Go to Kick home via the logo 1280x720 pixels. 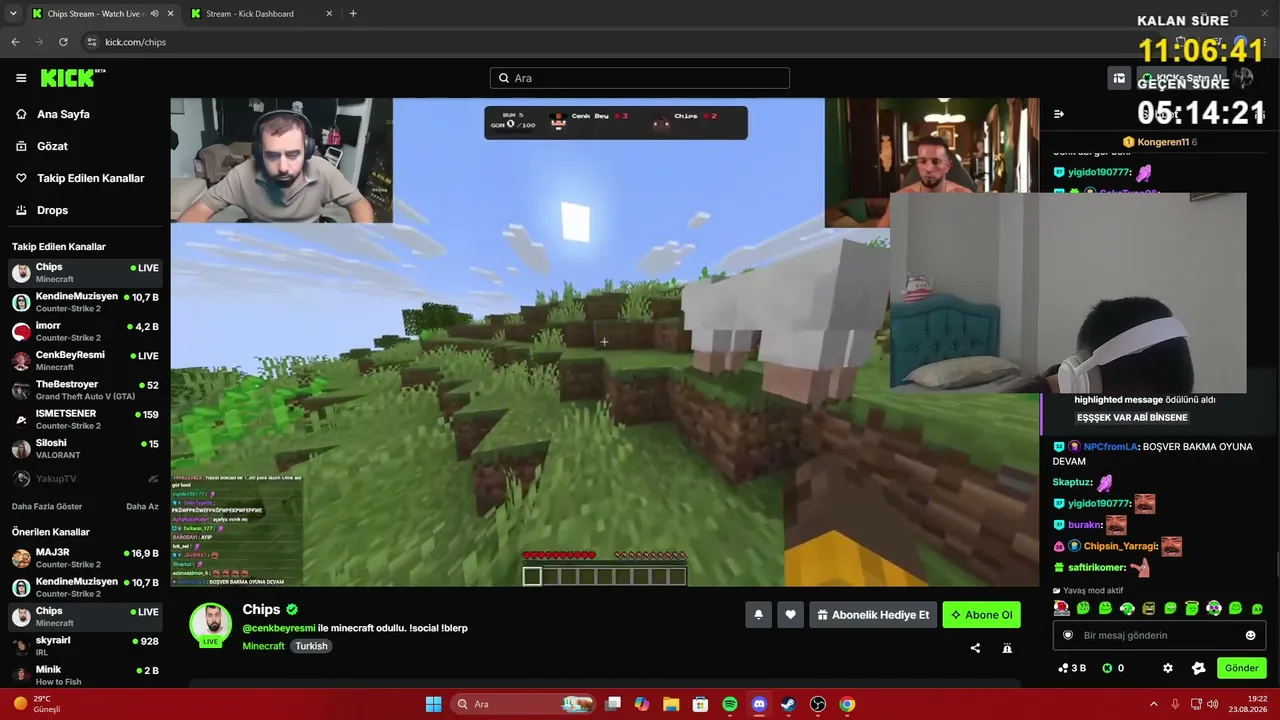[x=72, y=78]
